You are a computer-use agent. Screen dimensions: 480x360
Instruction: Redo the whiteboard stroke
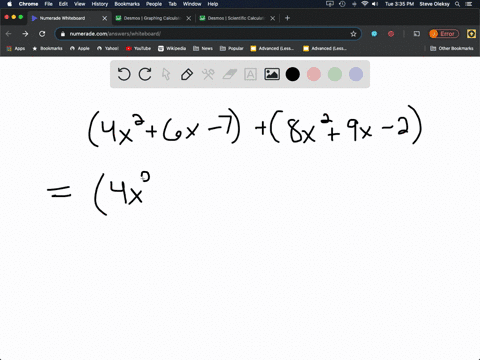145,74
